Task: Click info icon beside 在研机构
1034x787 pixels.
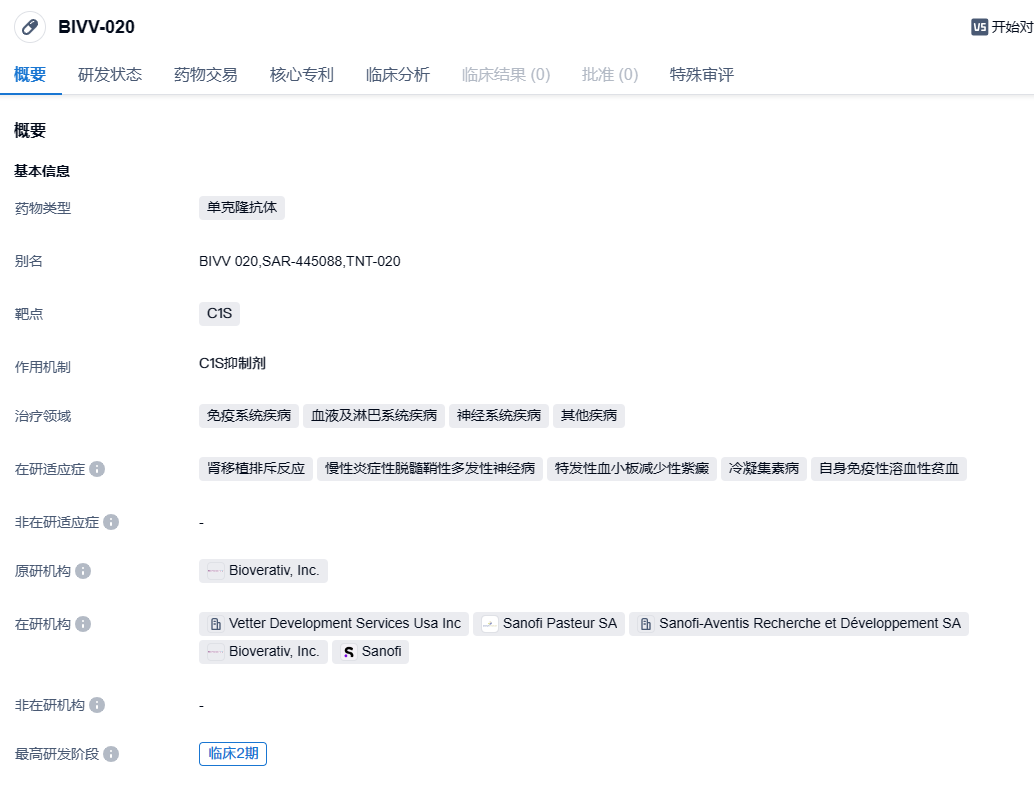Action: pos(83,624)
